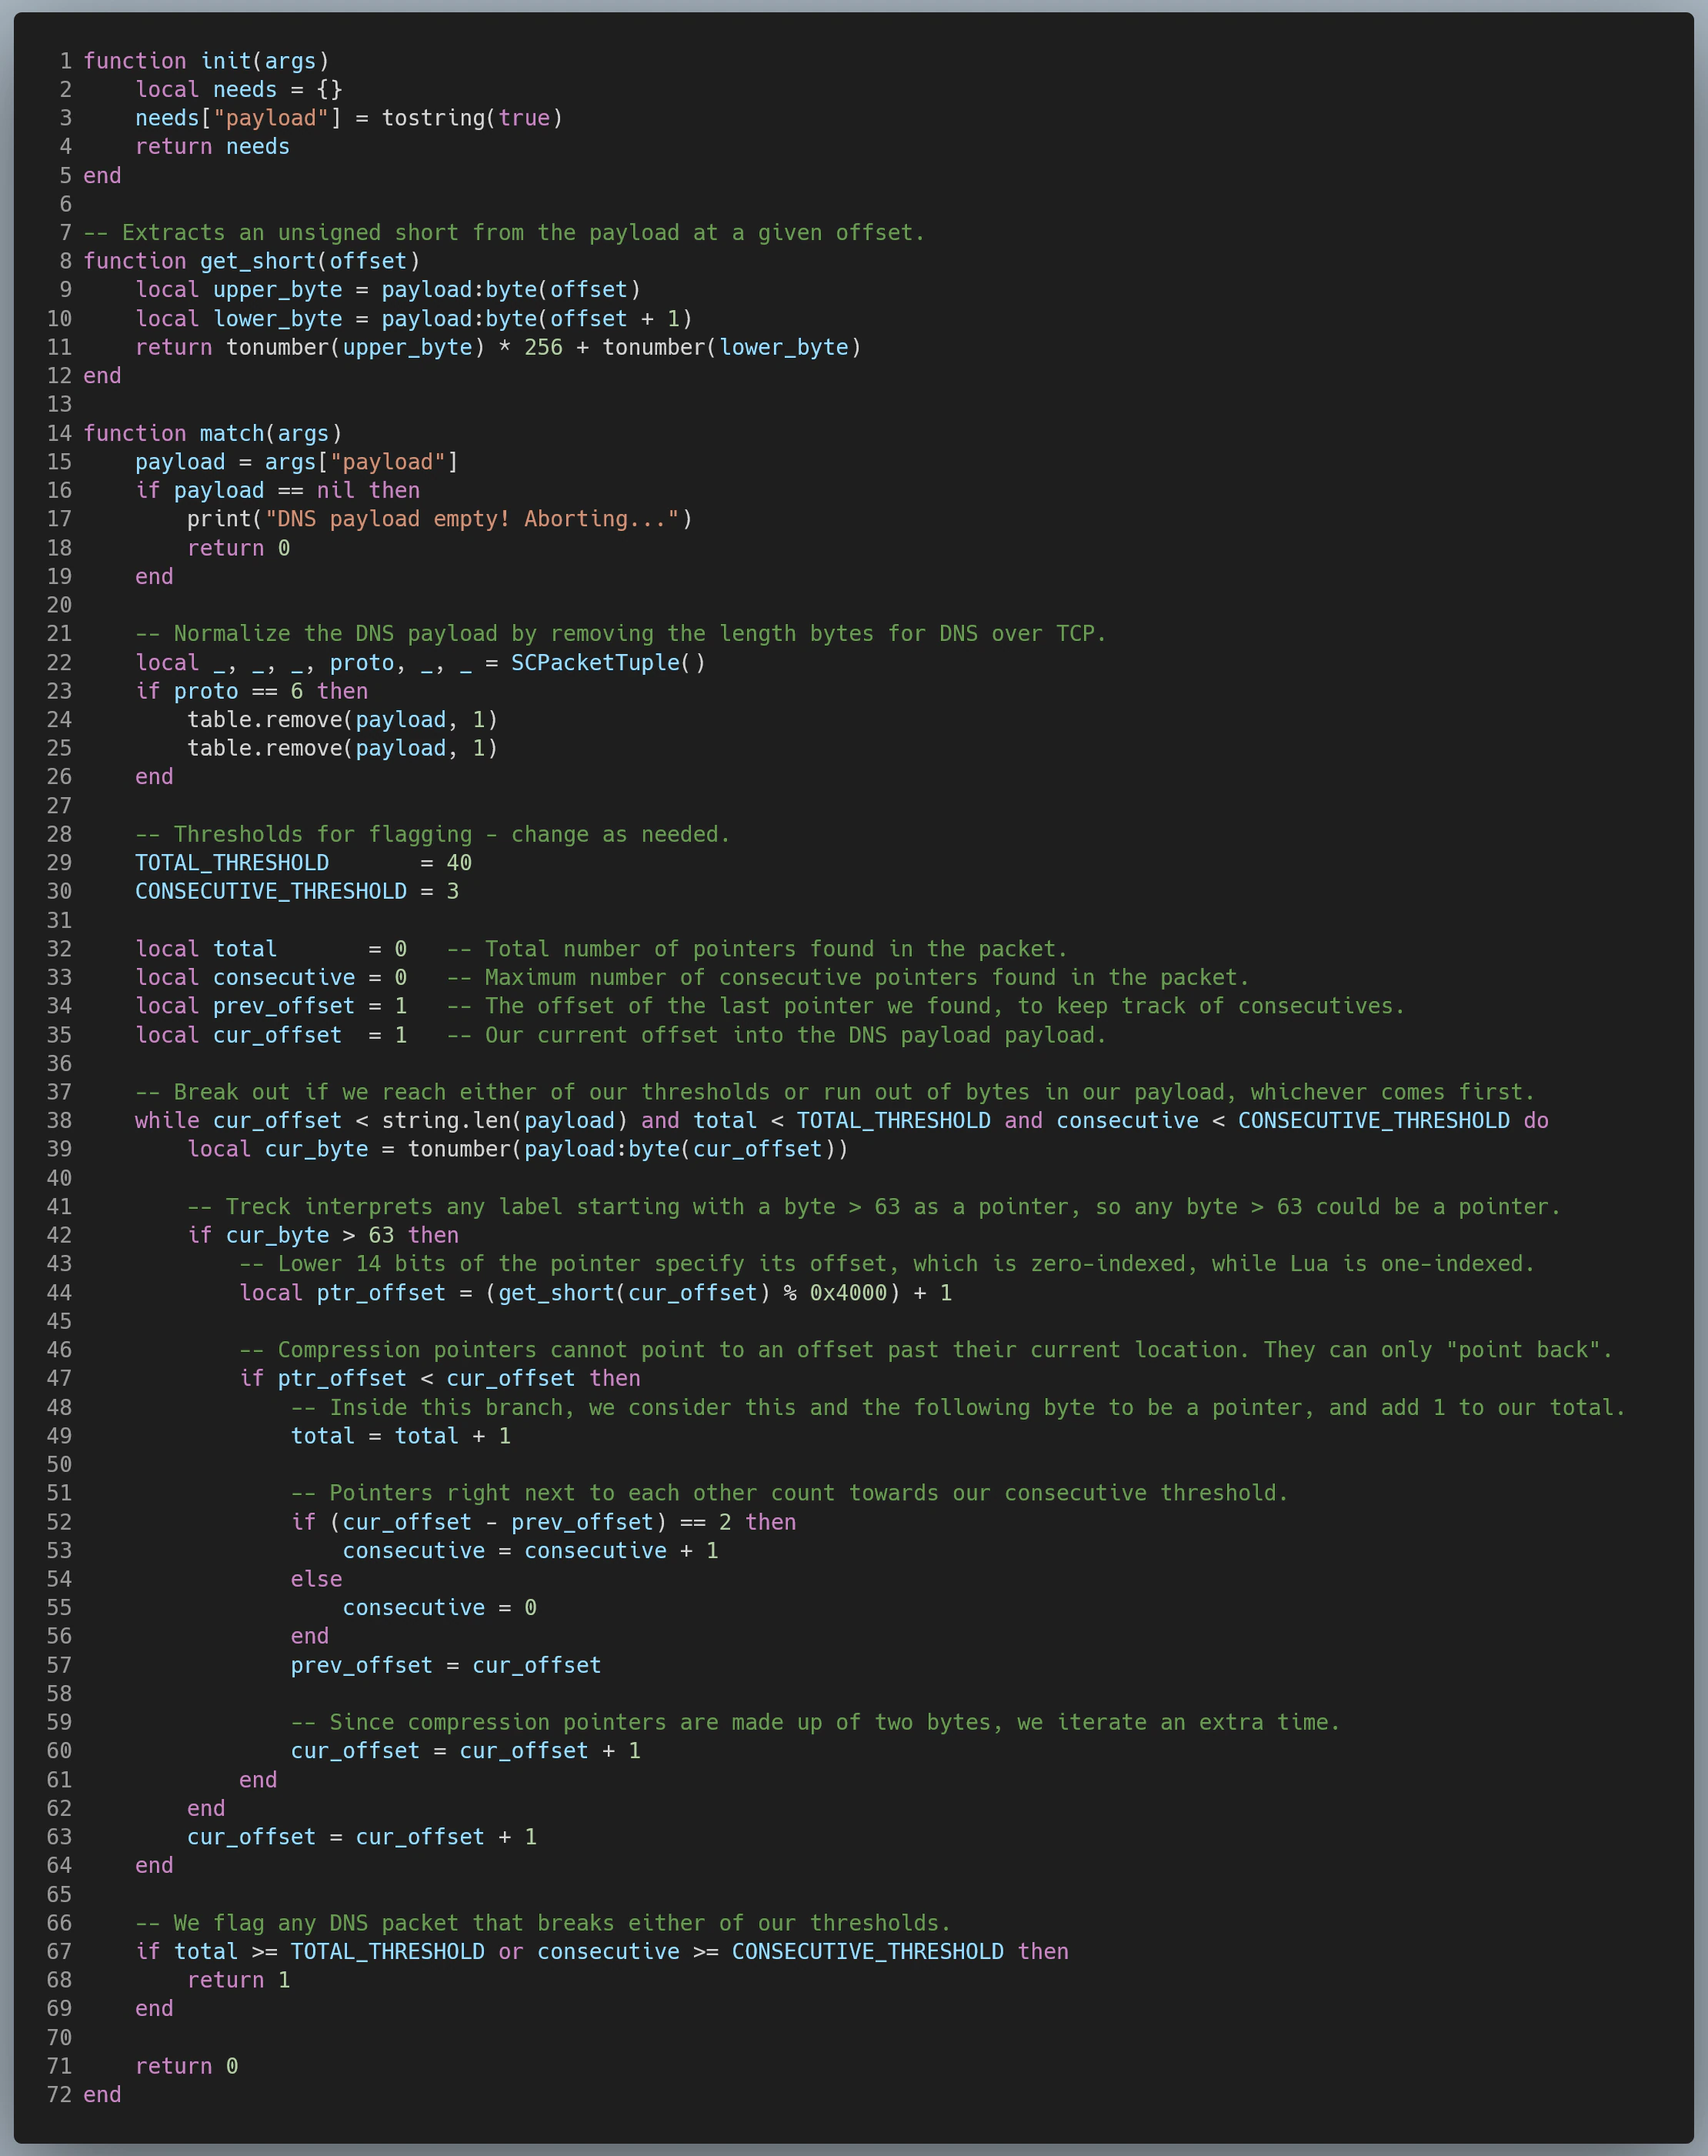This screenshot has width=1708, height=2156.
Task: Click the 'while cur_offset < string.len(payload)' line
Action: coord(842,1121)
